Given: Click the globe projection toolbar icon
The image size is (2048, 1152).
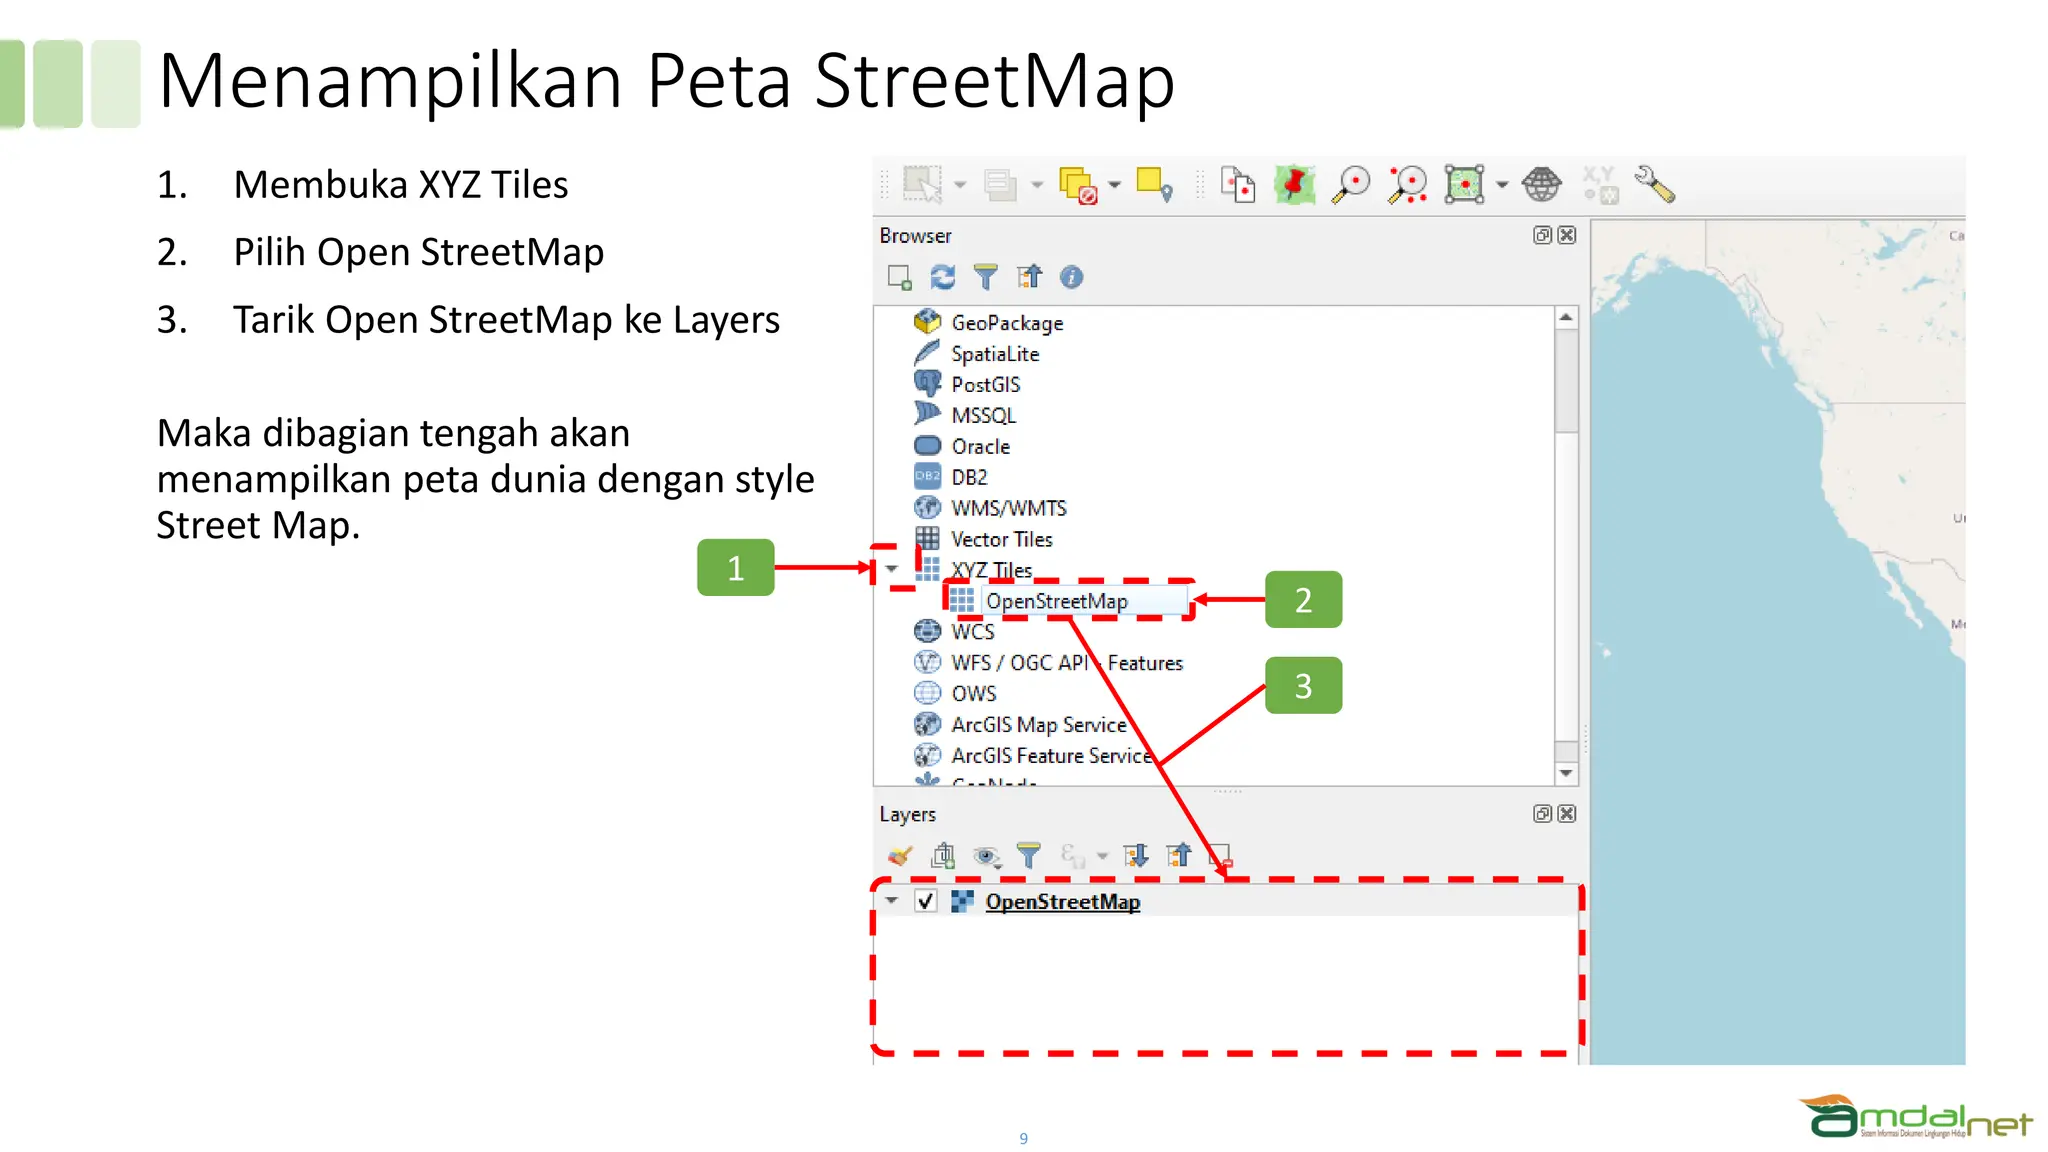Looking at the screenshot, I should 1541,185.
